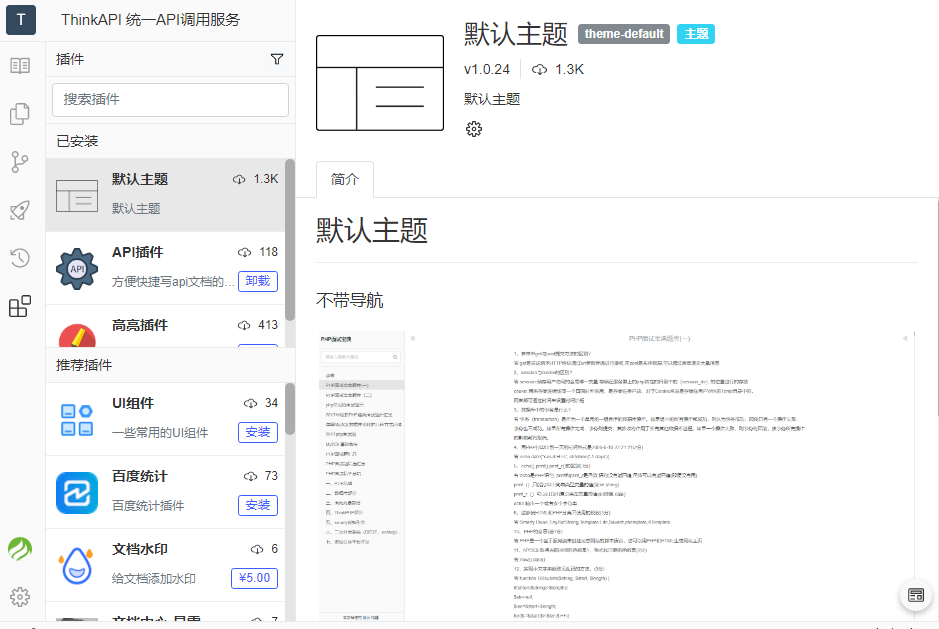Click the API插件 circular logo
This screenshot has height=629, width=939.
[77, 267]
